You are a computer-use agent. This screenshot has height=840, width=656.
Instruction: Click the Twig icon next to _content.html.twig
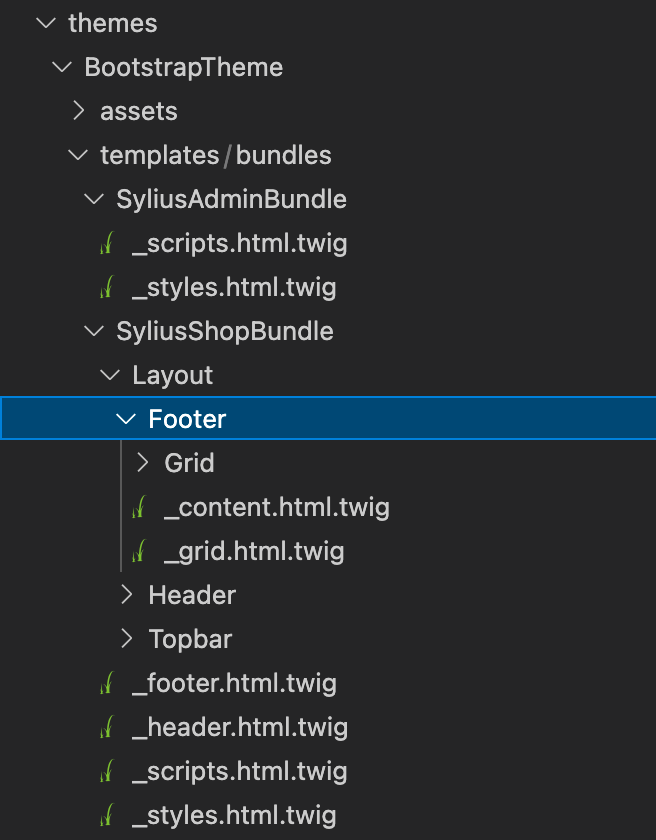[x=139, y=506]
